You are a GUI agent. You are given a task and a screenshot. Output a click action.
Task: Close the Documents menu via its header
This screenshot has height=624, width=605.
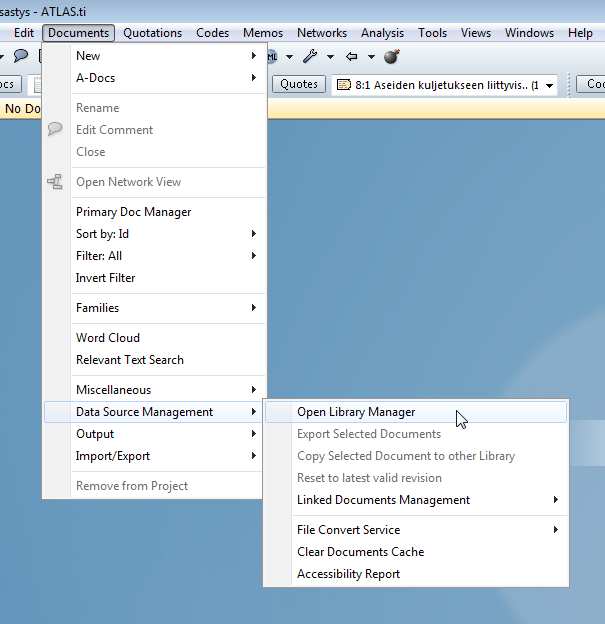(78, 33)
